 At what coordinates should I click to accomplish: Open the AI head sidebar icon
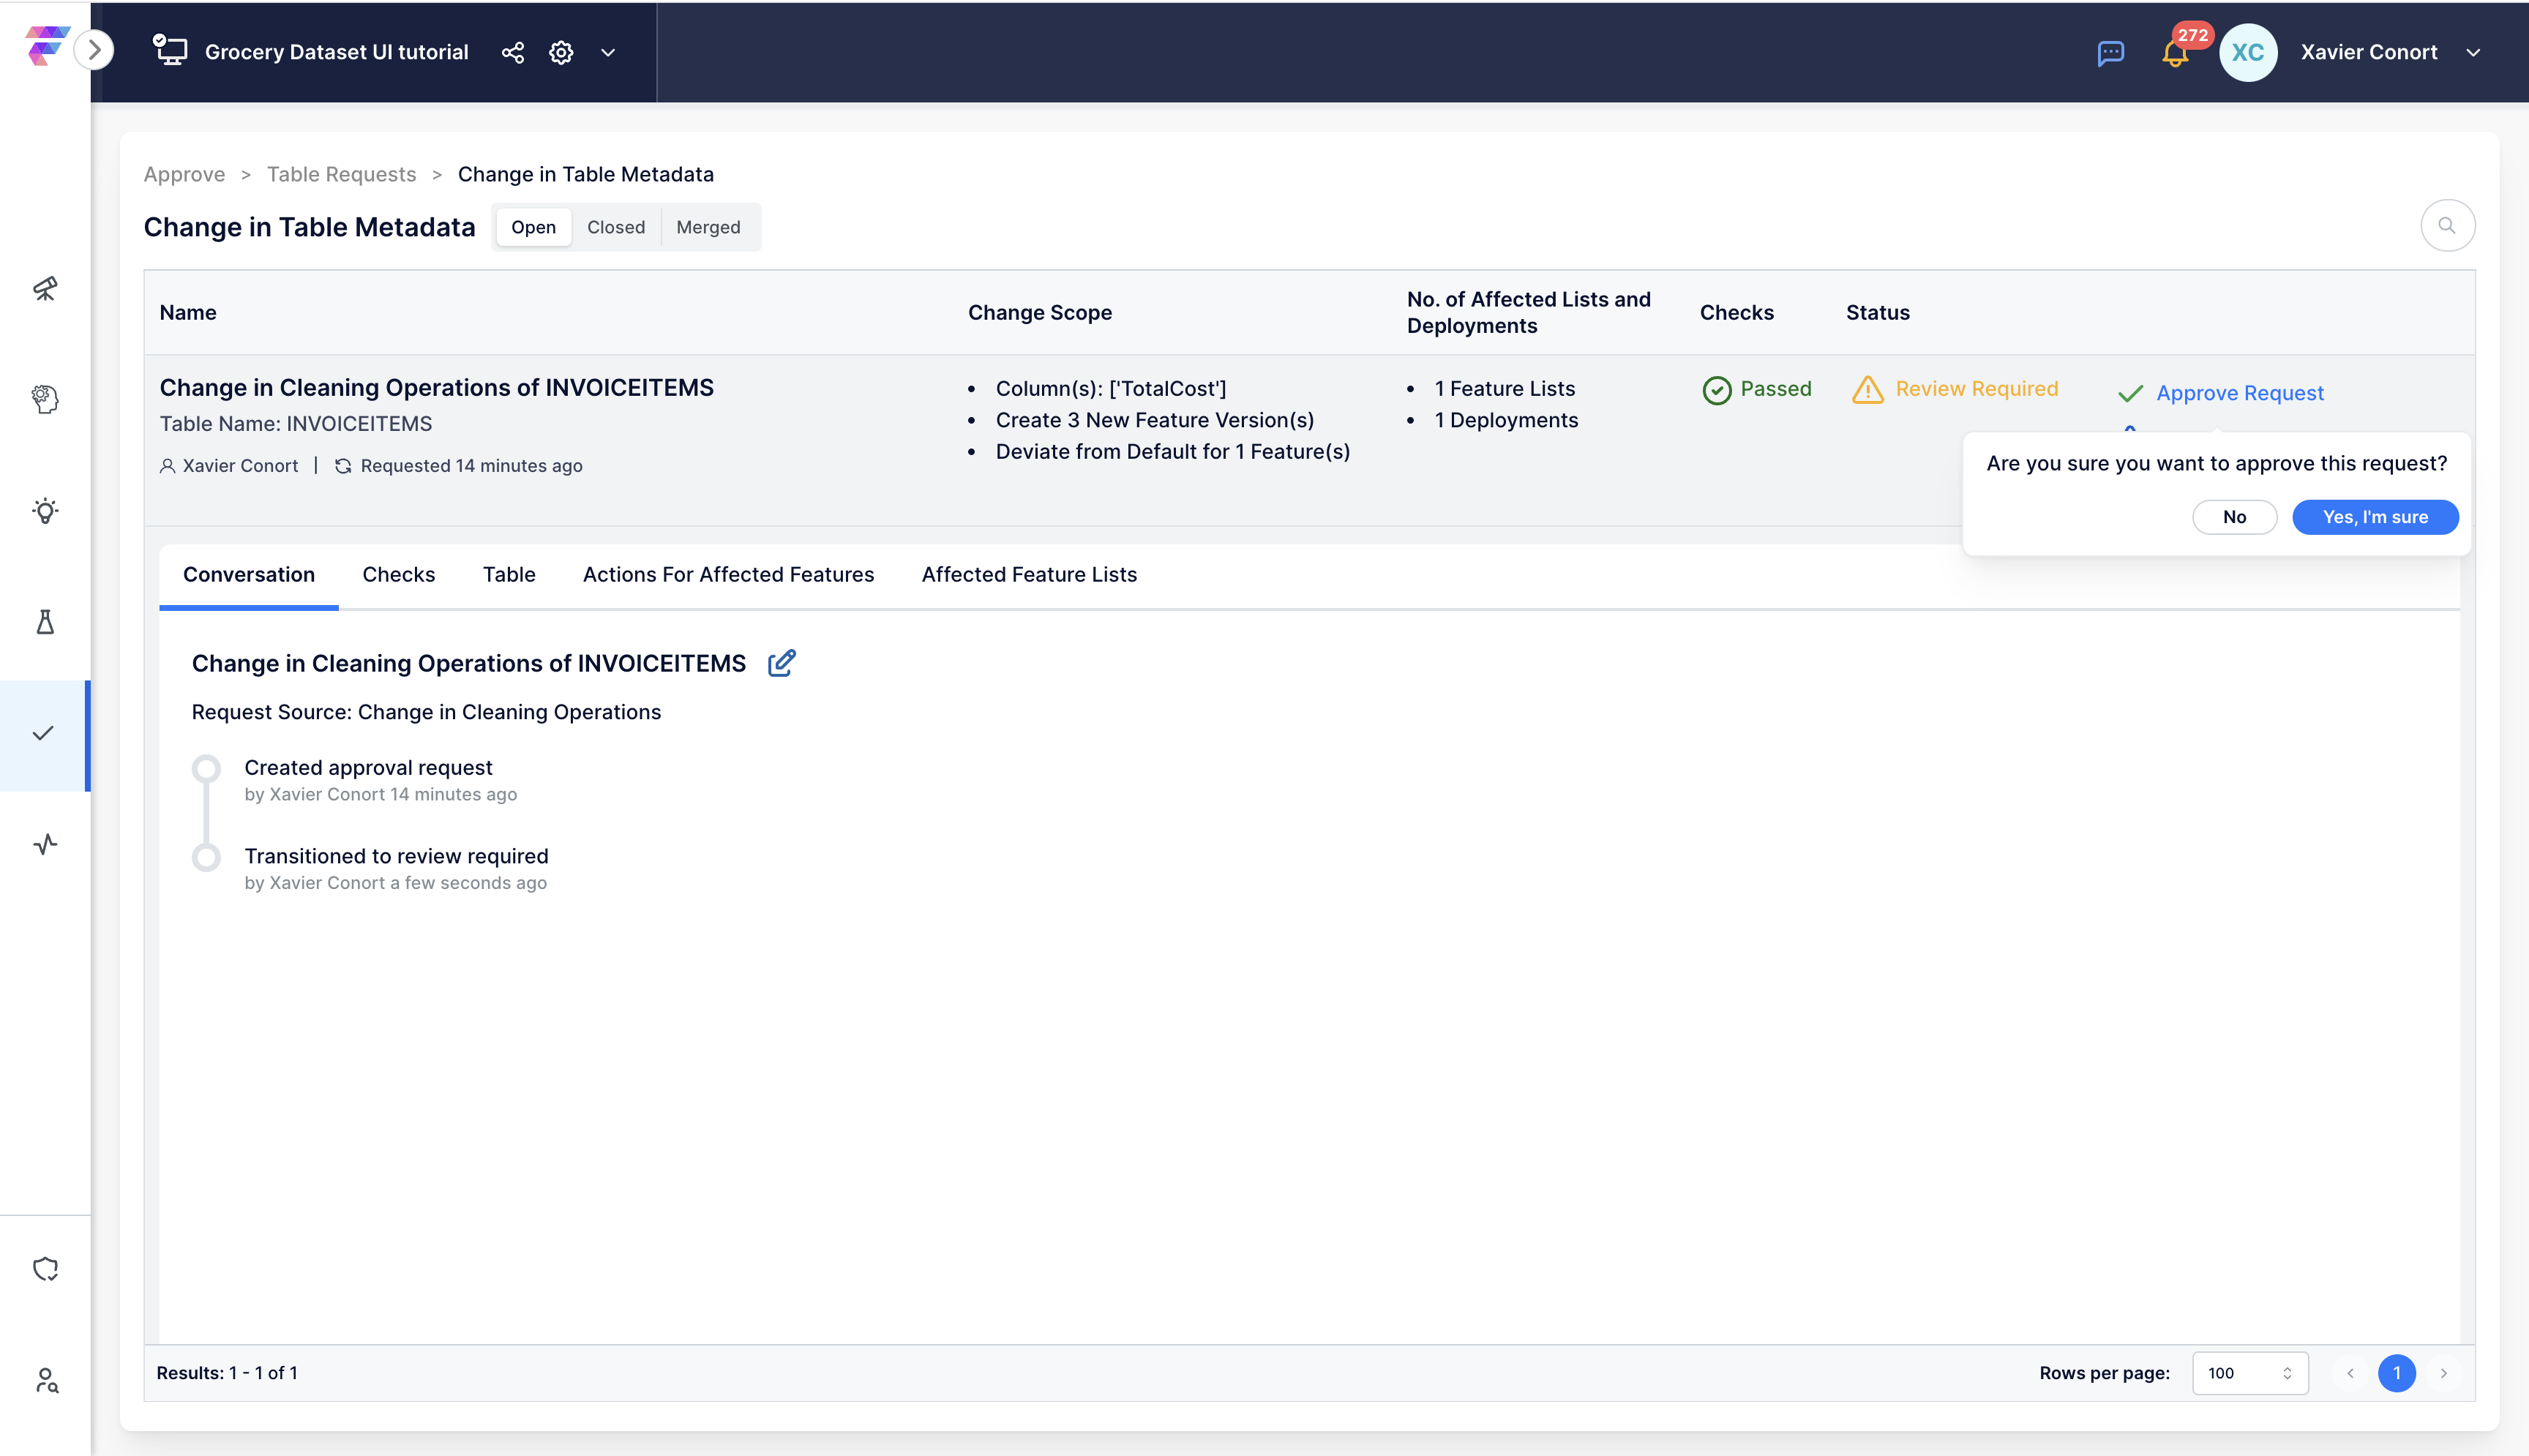pyautogui.click(x=45, y=399)
